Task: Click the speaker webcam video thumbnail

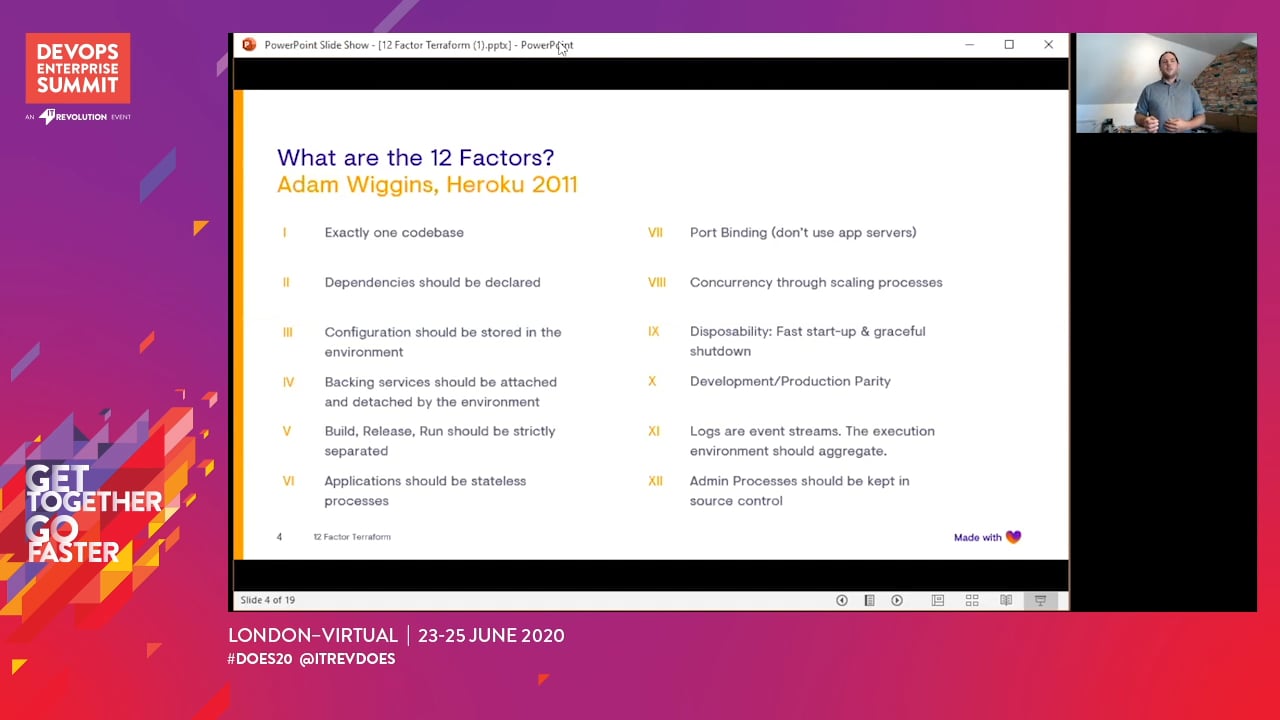Action: (1166, 84)
